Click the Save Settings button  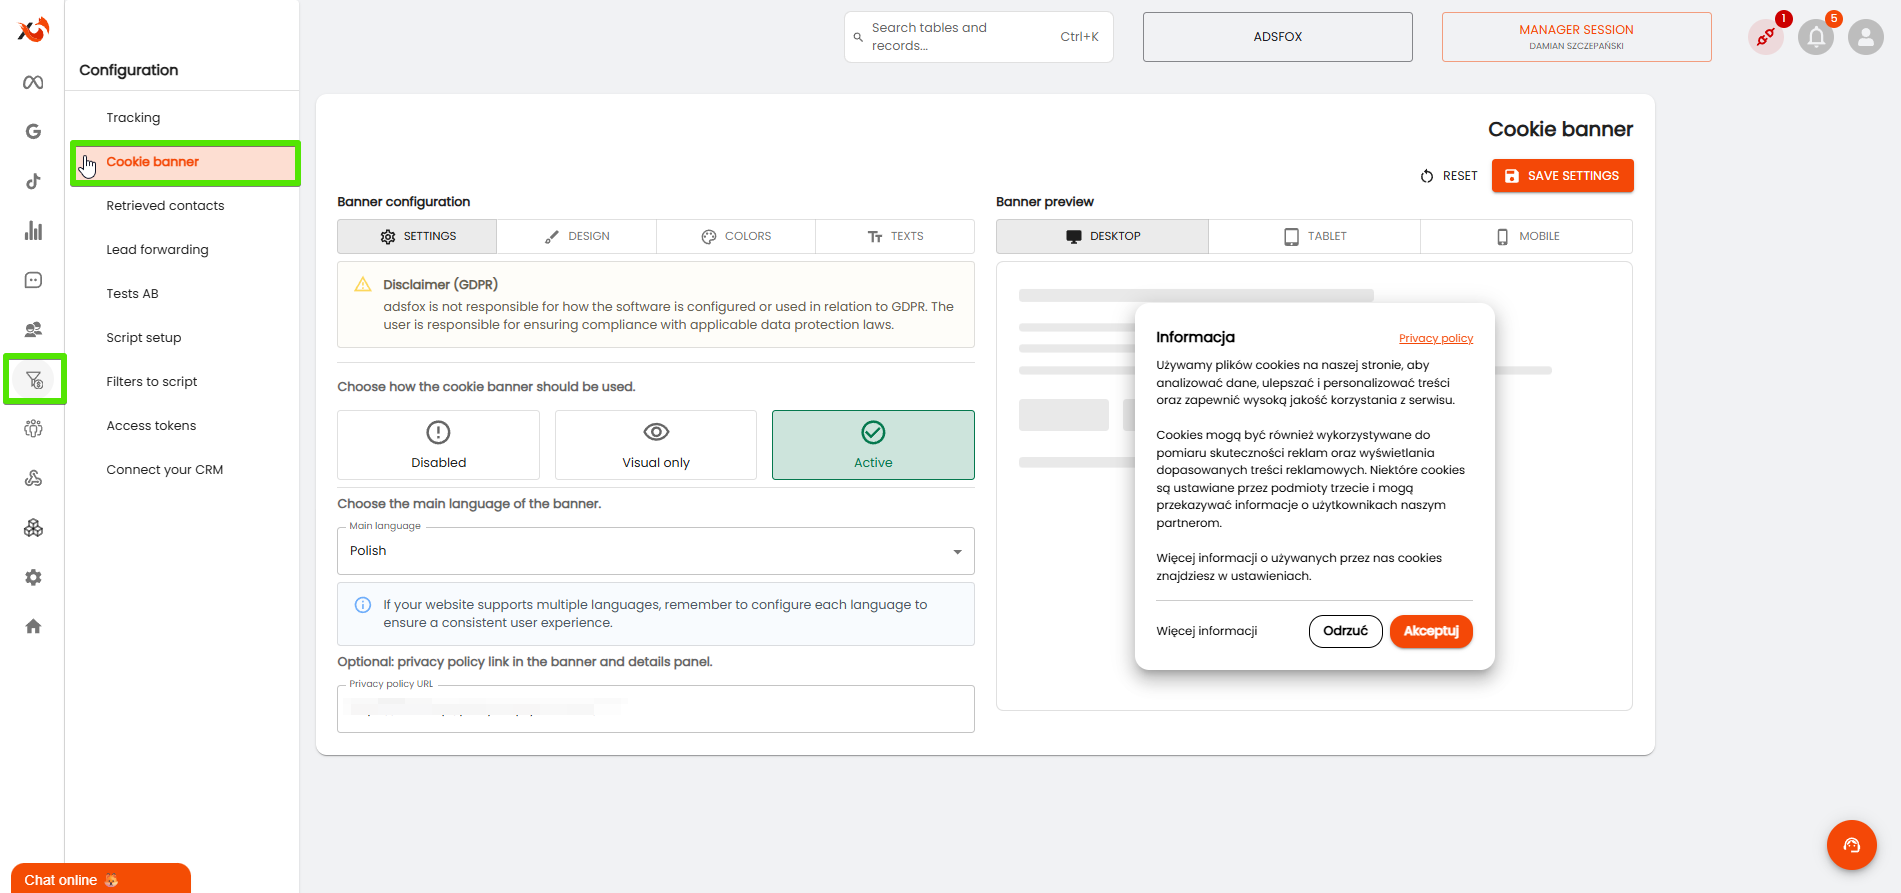1563,176
